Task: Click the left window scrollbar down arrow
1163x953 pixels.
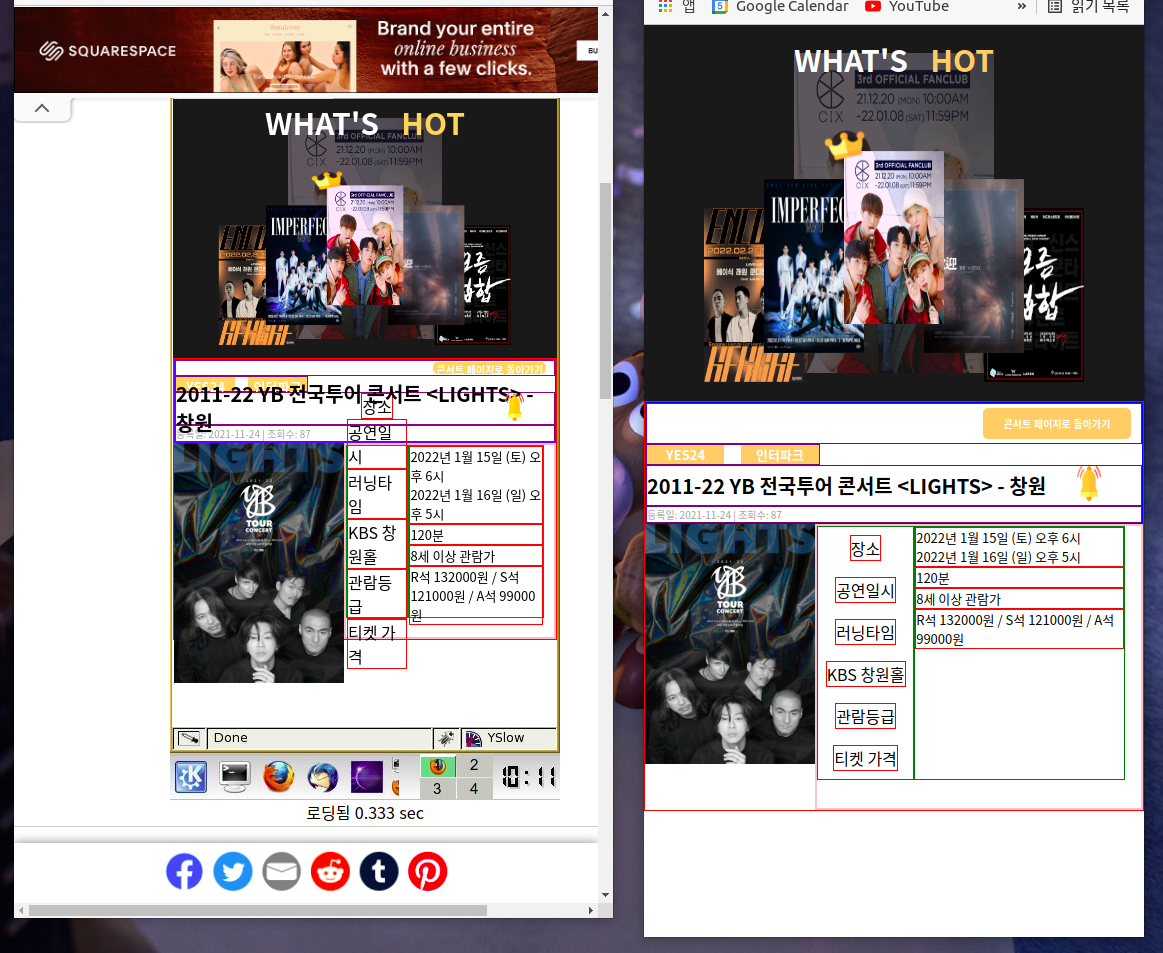Action: (x=605, y=895)
